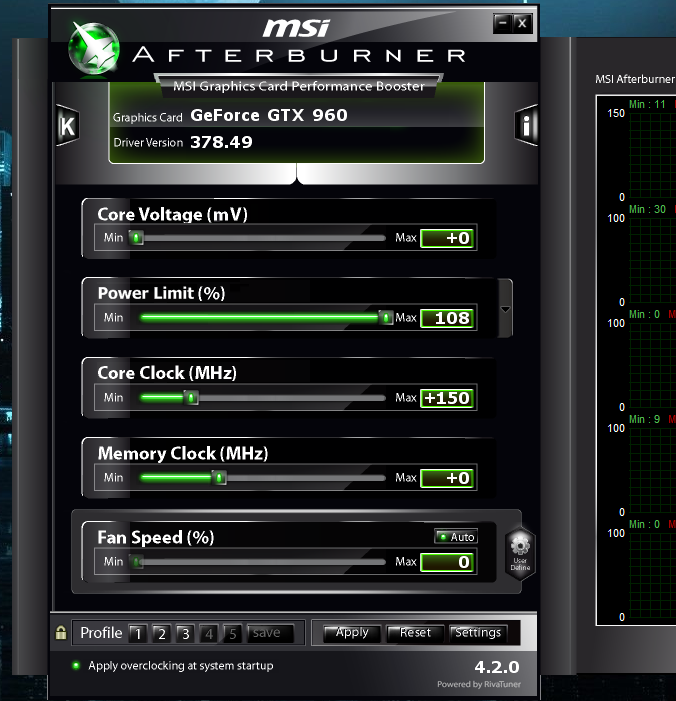The width and height of the screenshot is (676, 701).
Task: Load Profile slot 2
Action: point(162,633)
